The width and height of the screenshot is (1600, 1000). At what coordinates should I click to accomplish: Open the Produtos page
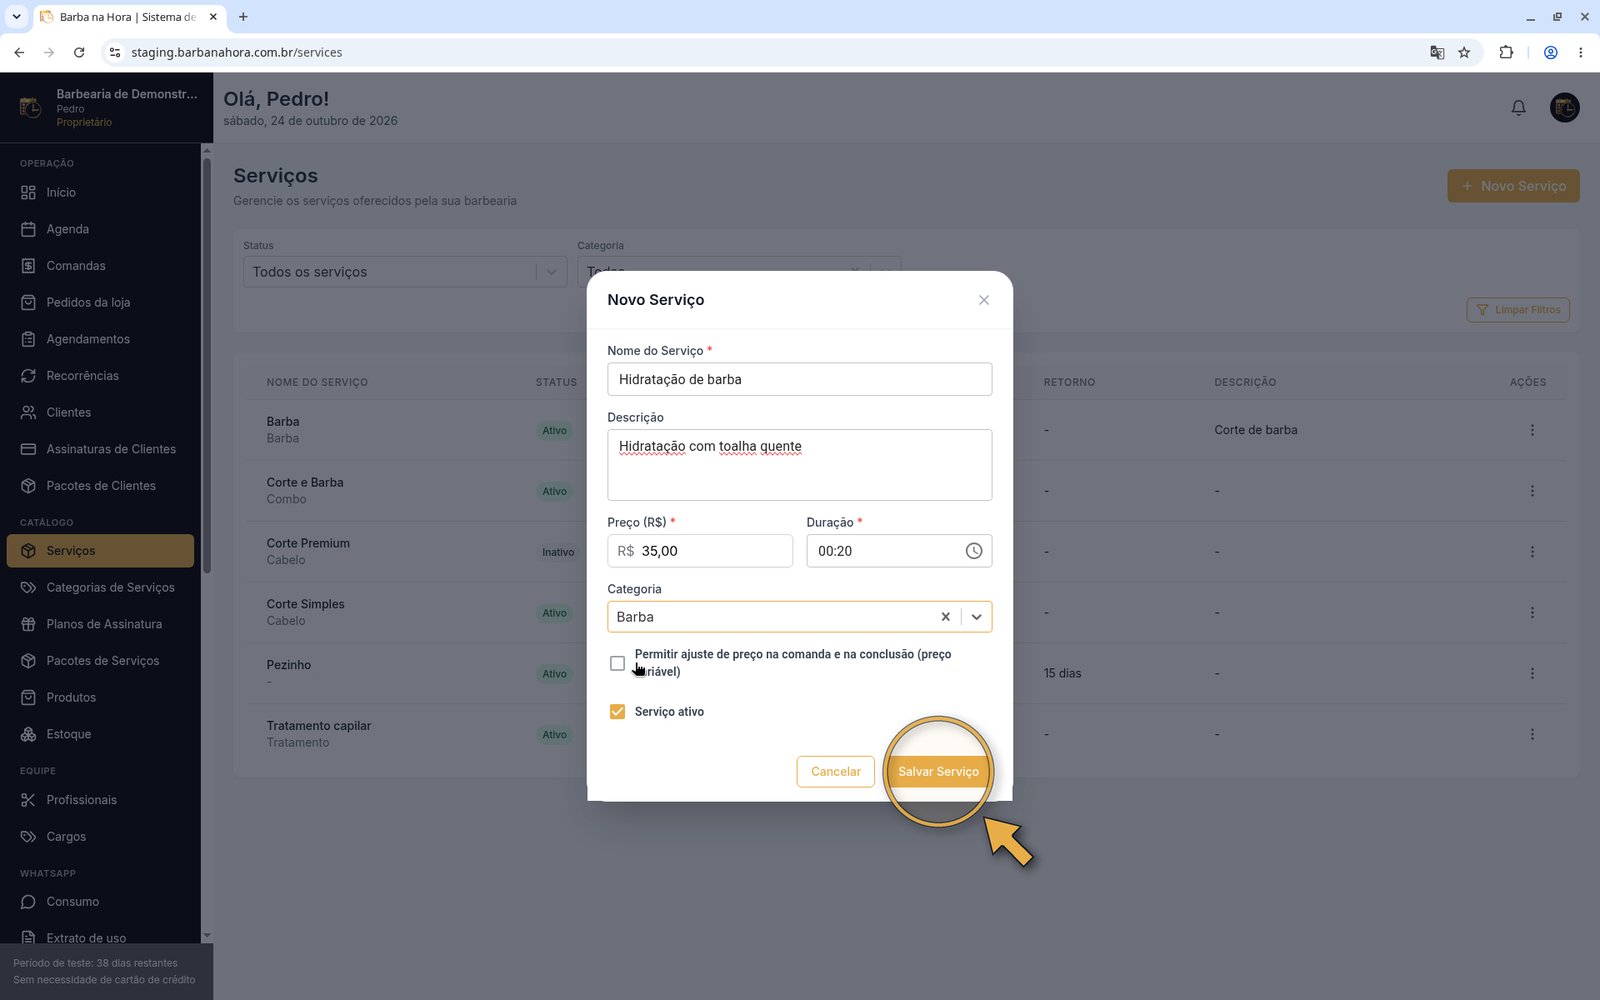[x=100, y=697]
